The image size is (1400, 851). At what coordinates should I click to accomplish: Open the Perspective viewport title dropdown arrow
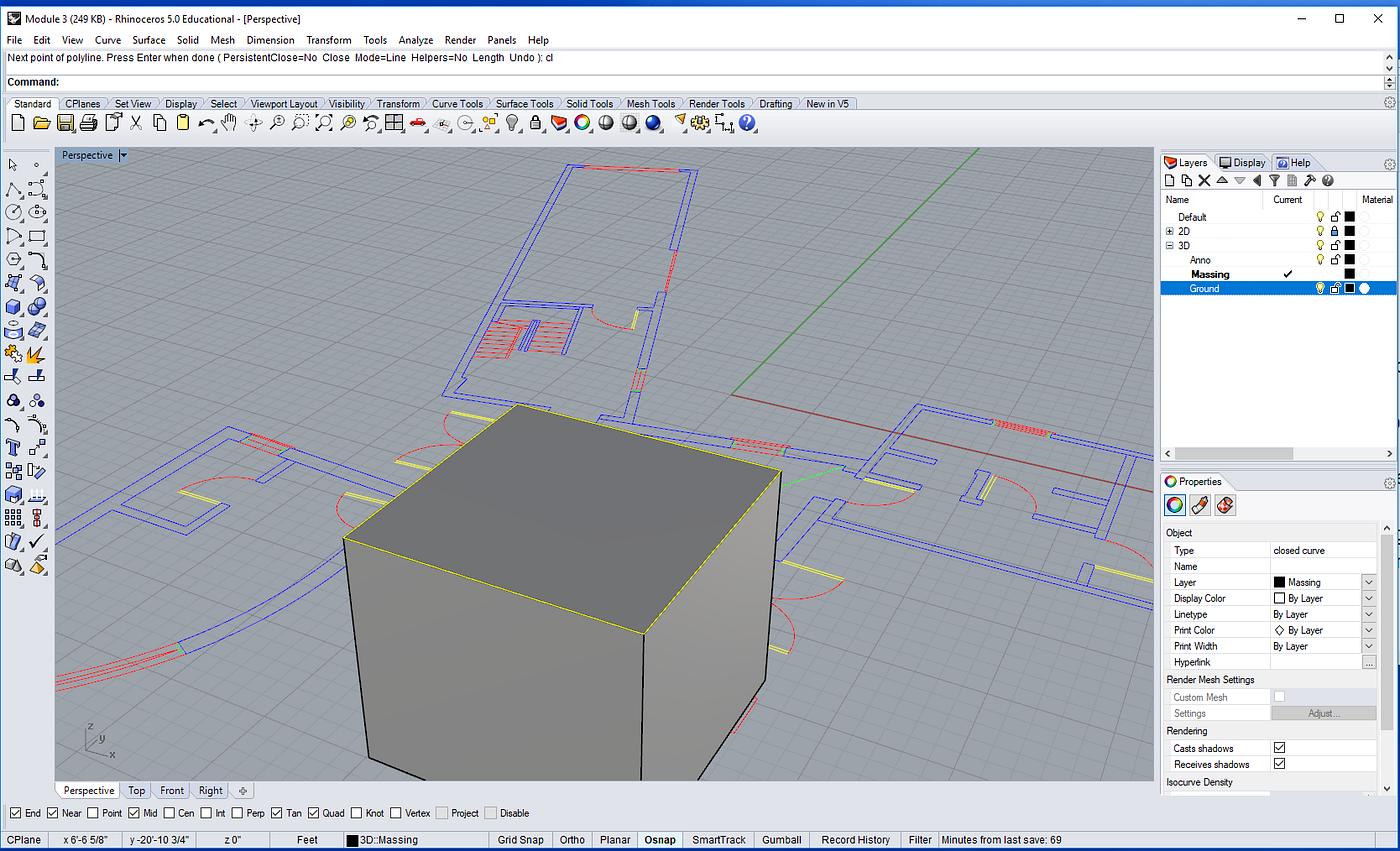123,156
